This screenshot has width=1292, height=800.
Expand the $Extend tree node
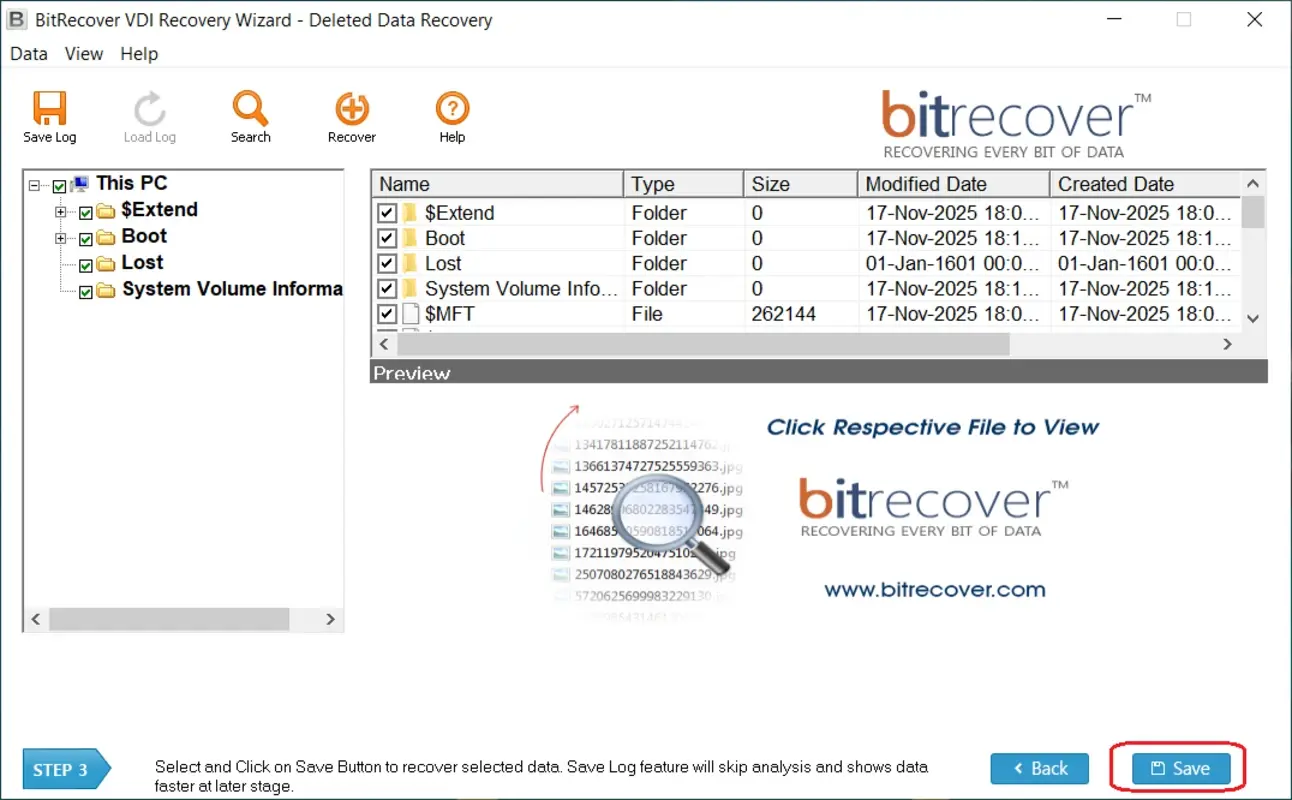coord(62,210)
